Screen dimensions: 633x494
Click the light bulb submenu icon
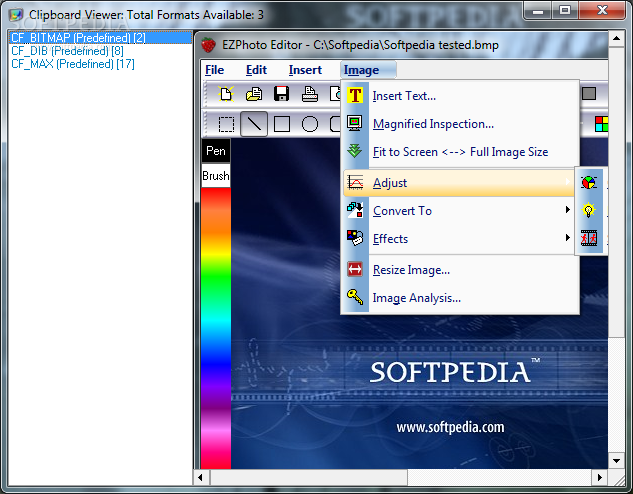[589, 210]
